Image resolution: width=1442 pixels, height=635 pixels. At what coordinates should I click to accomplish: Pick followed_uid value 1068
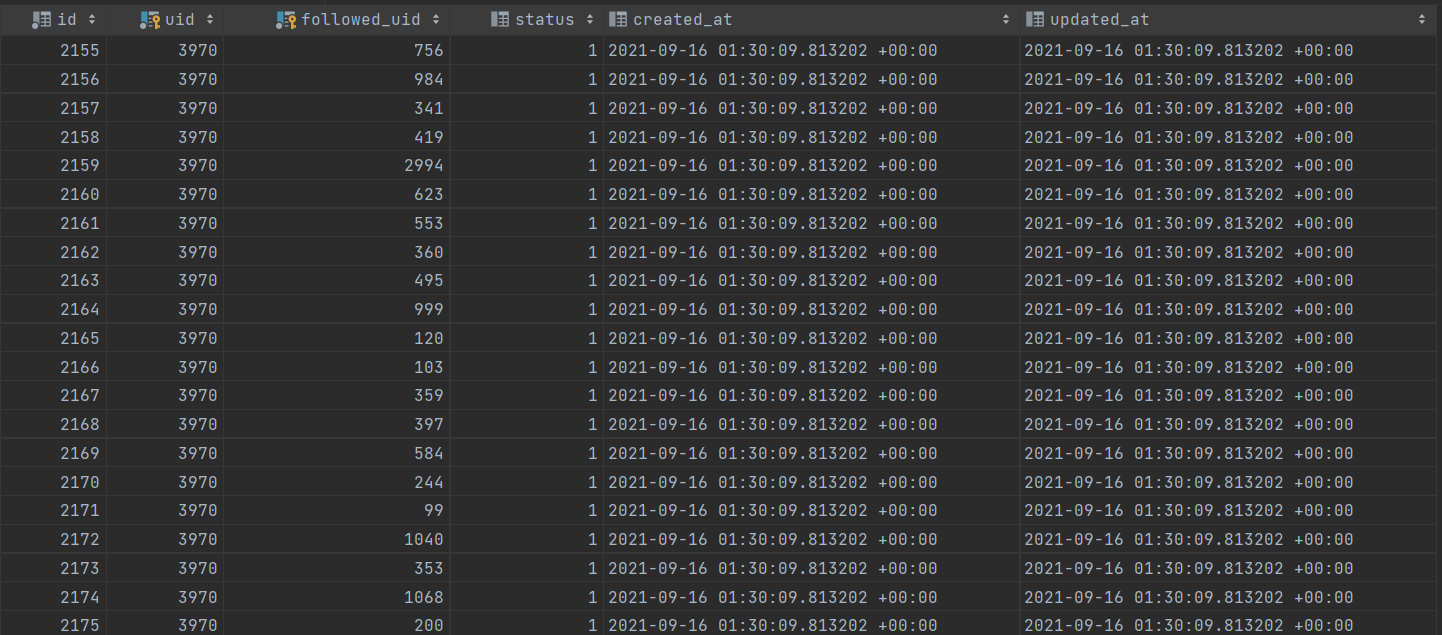click(424, 598)
